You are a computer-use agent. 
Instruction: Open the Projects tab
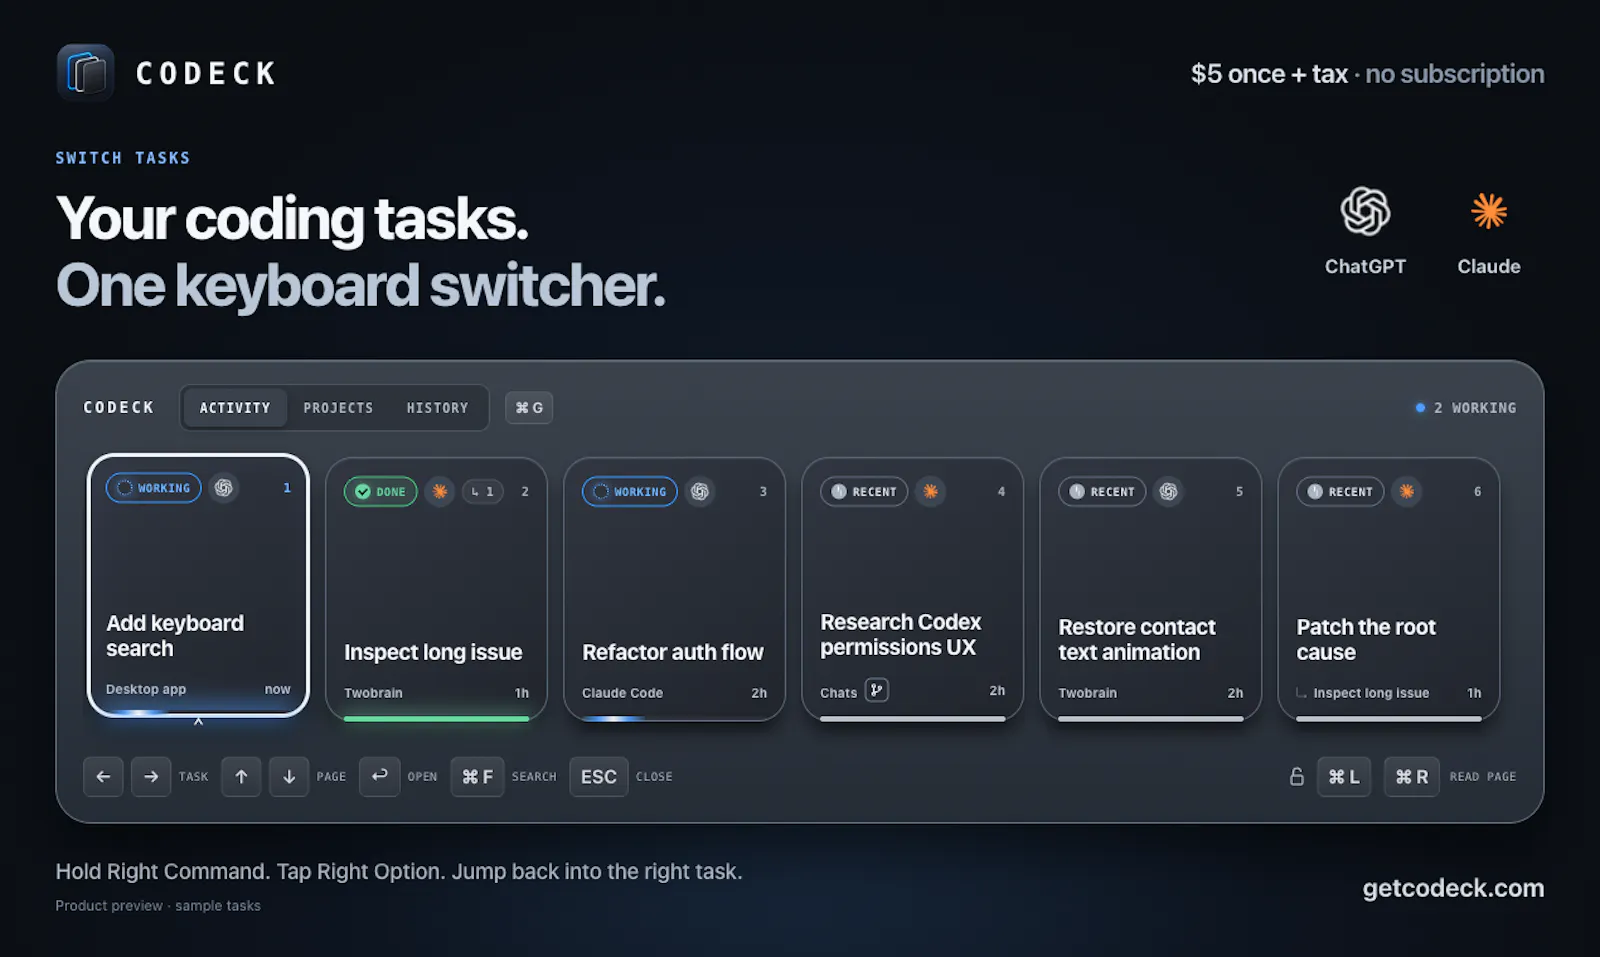(x=338, y=408)
